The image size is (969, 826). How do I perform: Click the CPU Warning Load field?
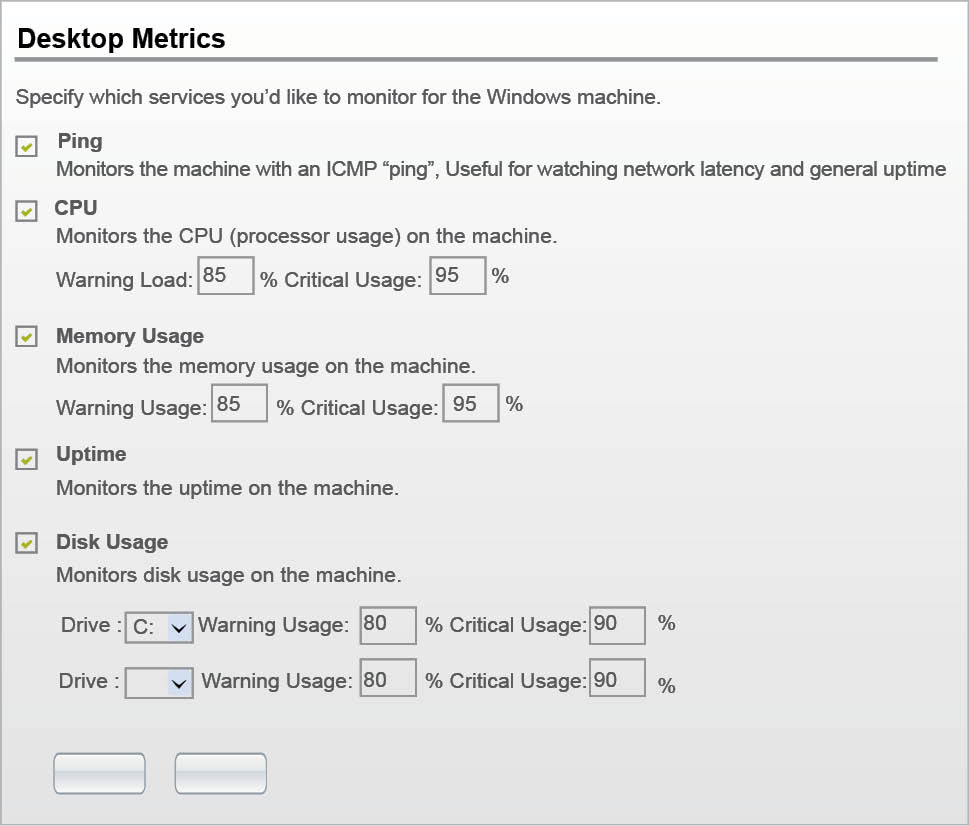(x=226, y=276)
